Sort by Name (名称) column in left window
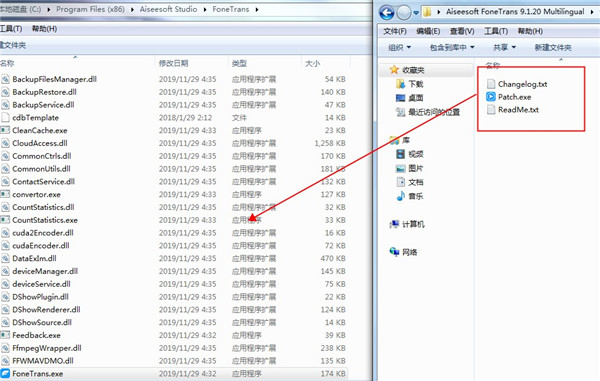 click(x=7, y=63)
